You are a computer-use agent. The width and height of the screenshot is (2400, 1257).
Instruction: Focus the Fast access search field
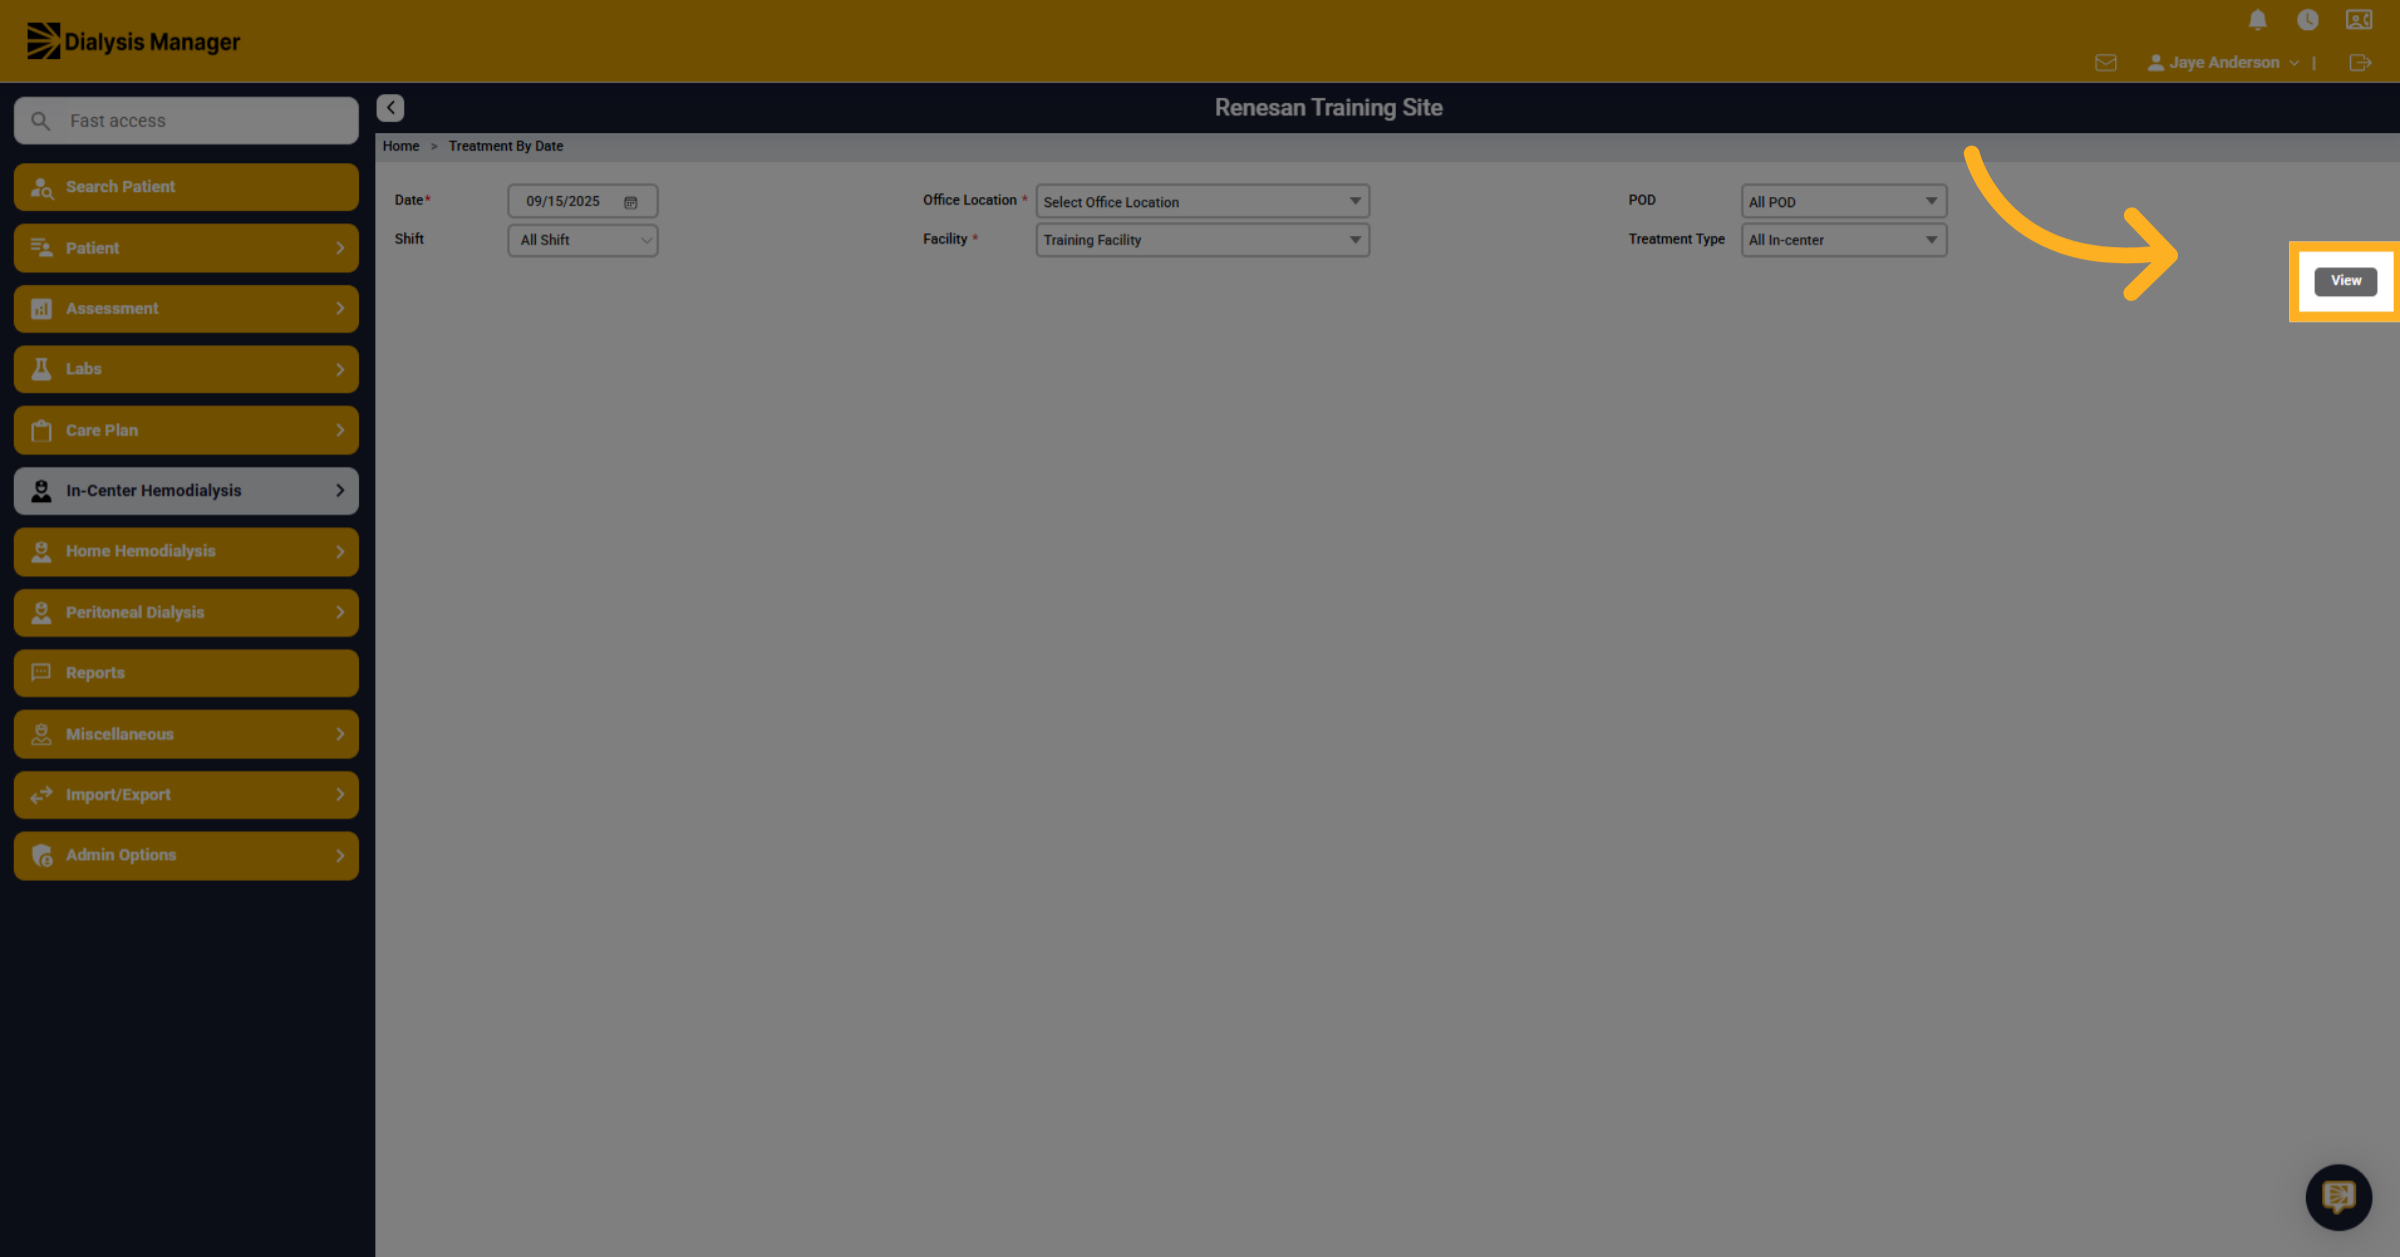186,121
